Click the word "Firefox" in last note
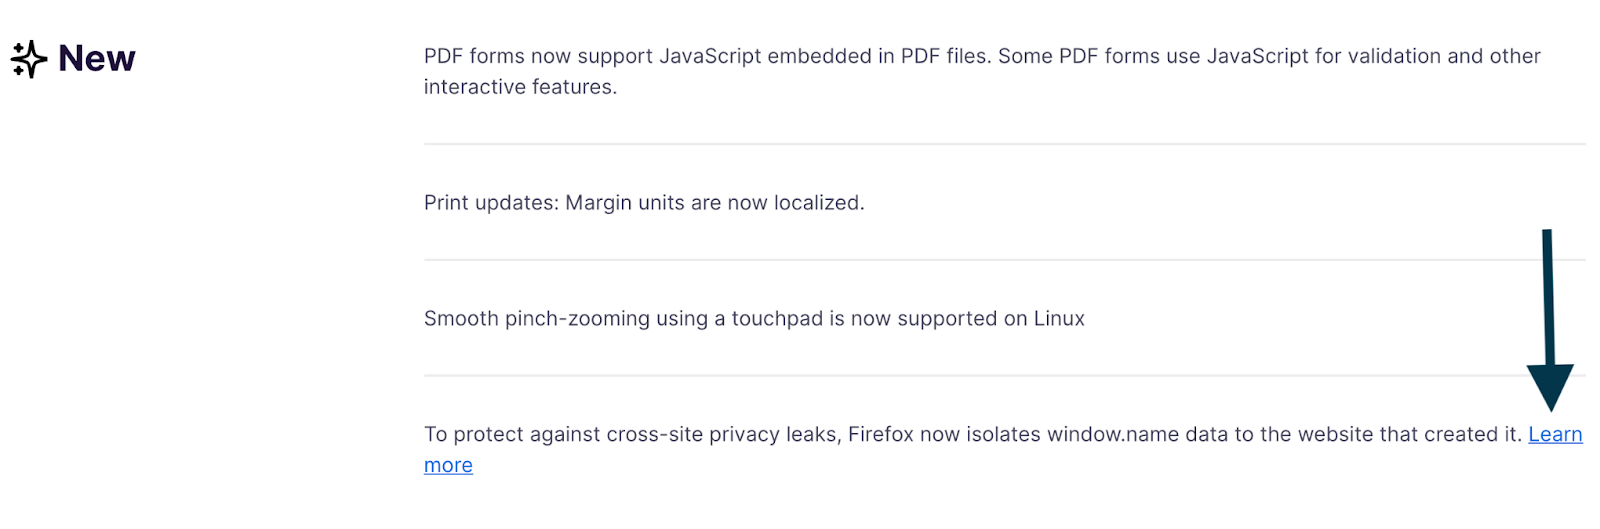The width and height of the screenshot is (1600, 529). [x=881, y=434]
